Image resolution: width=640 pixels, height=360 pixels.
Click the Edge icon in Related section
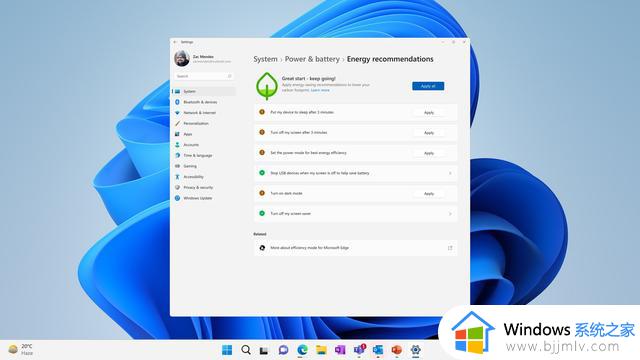pyautogui.click(x=262, y=248)
